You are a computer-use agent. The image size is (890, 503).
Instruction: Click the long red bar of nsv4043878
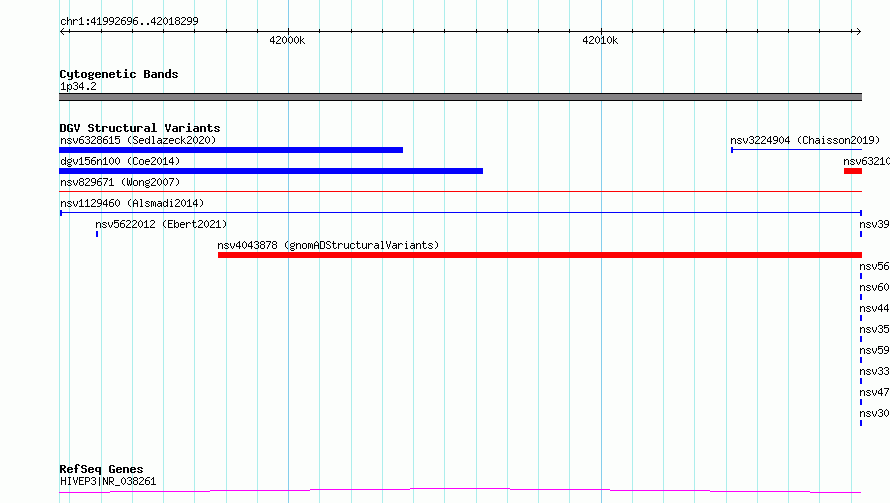coord(540,255)
